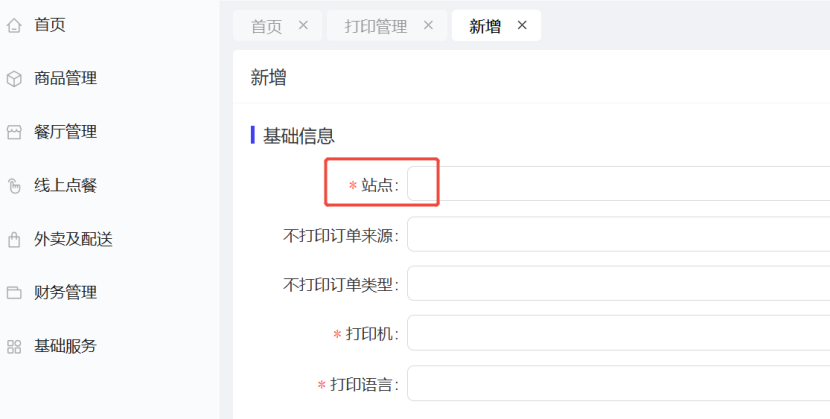The height and width of the screenshot is (419, 830).
Task: Close the 新增 tab
Action: (522, 25)
